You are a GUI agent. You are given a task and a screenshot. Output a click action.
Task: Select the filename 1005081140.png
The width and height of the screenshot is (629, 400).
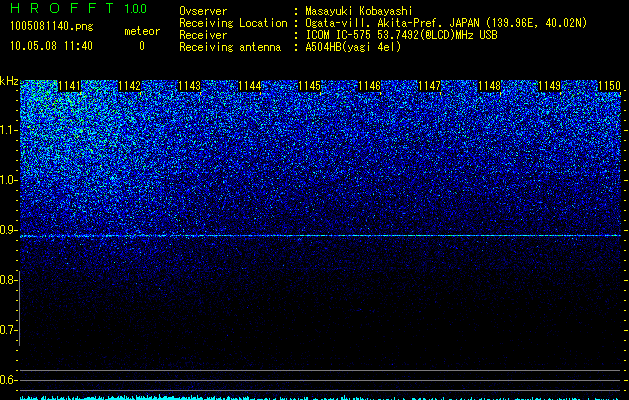tap(51, 26)
